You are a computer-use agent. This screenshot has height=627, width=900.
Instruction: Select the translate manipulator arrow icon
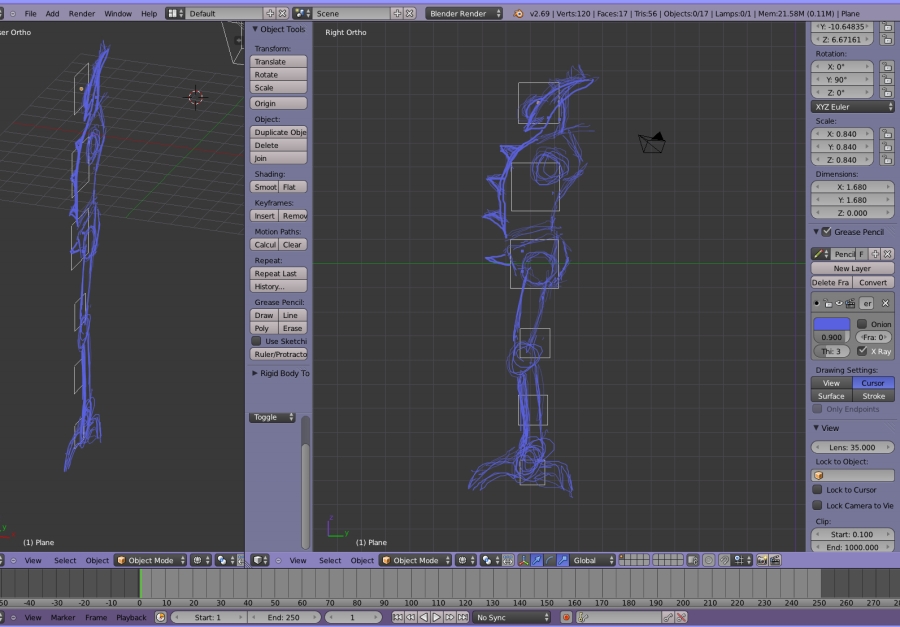[537, 560]
